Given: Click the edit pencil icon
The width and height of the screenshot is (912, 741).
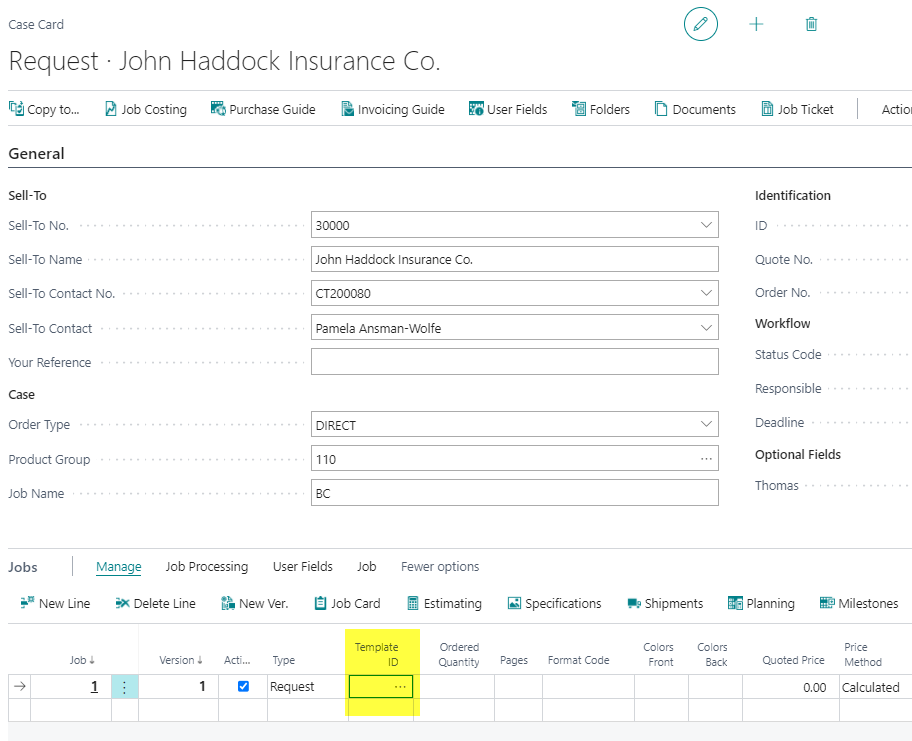Looking at the screenshot, I should coord(700,24).
